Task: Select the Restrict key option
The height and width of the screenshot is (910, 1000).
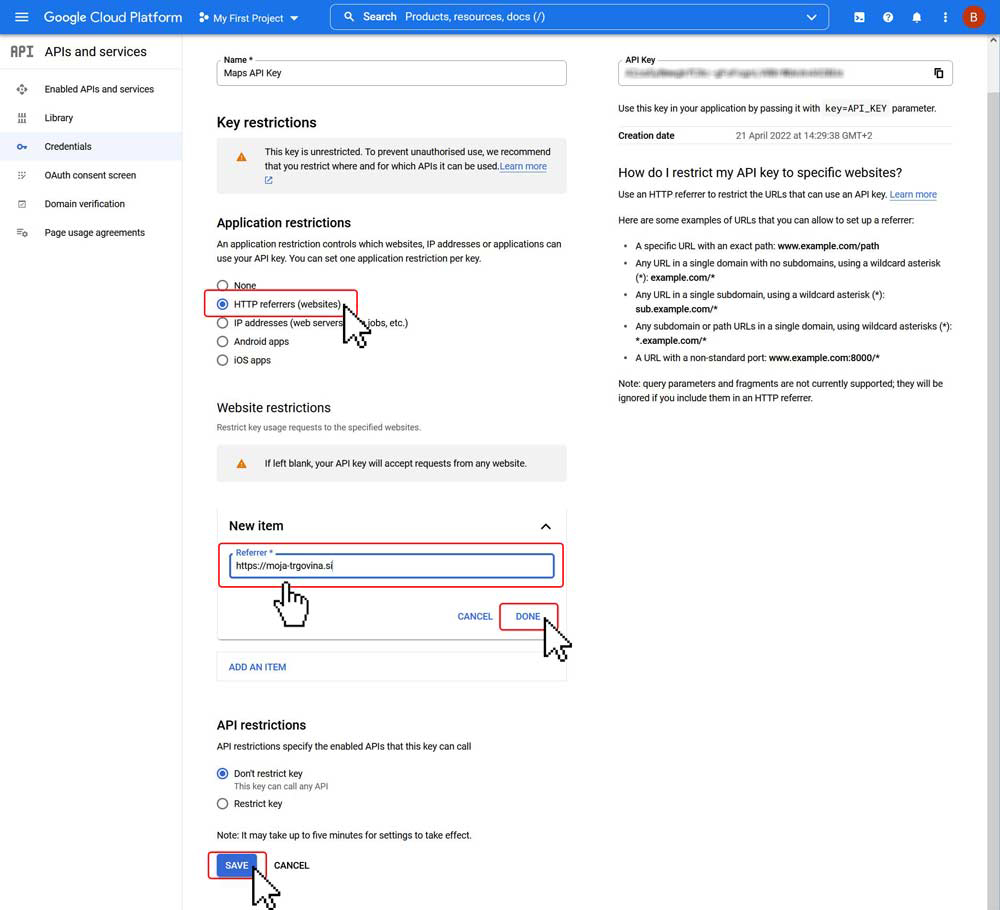Action: [223, 804]
